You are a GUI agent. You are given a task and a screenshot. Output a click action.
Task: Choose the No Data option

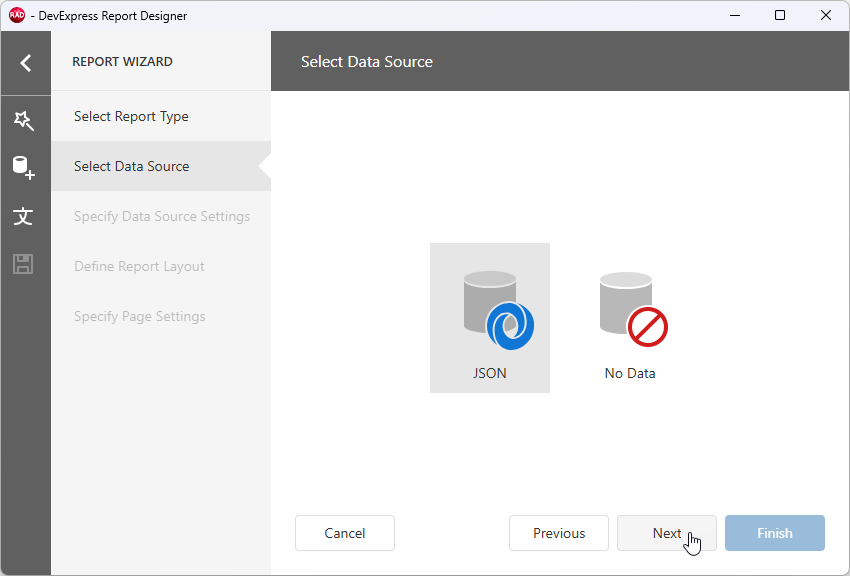coord(629,316)
